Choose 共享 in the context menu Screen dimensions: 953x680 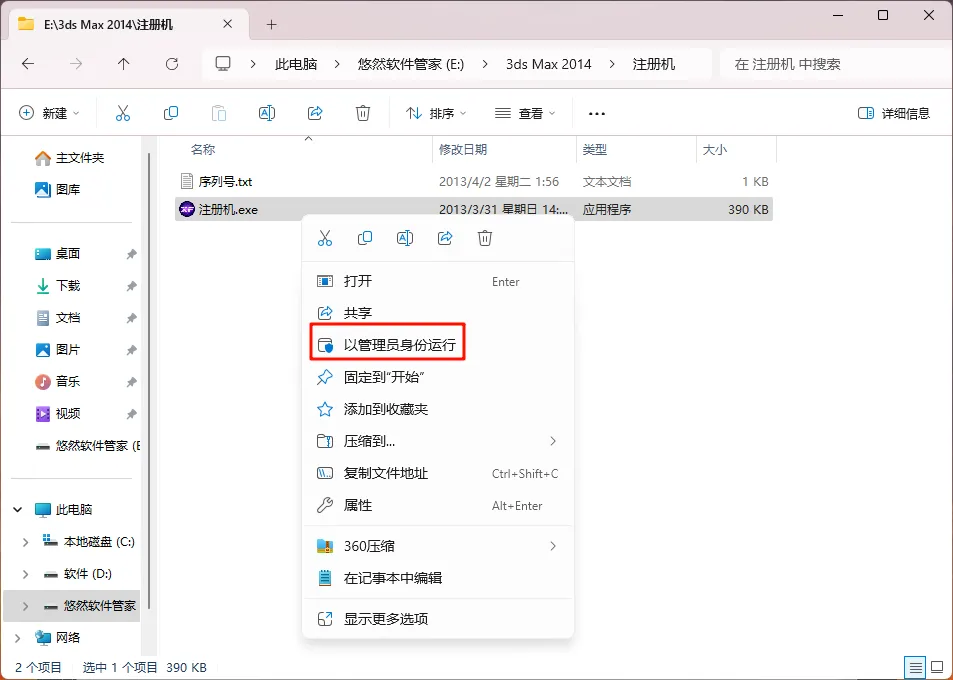click(438, 313)
